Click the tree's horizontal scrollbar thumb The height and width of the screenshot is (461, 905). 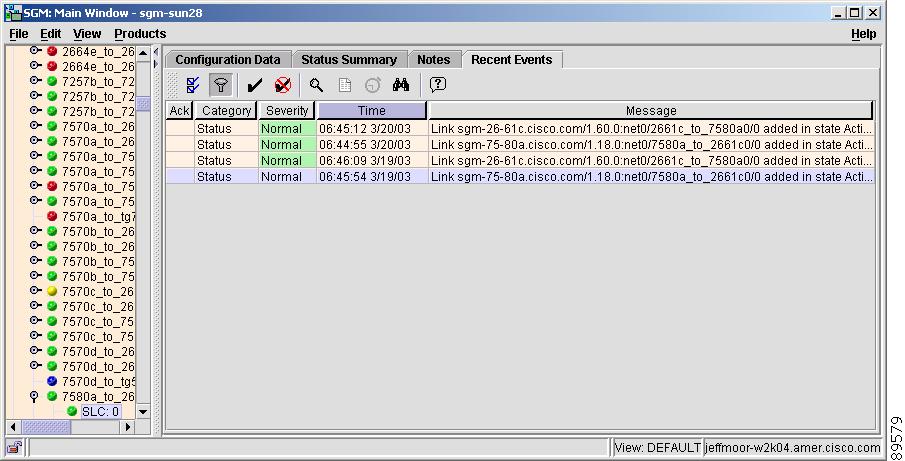46,427
